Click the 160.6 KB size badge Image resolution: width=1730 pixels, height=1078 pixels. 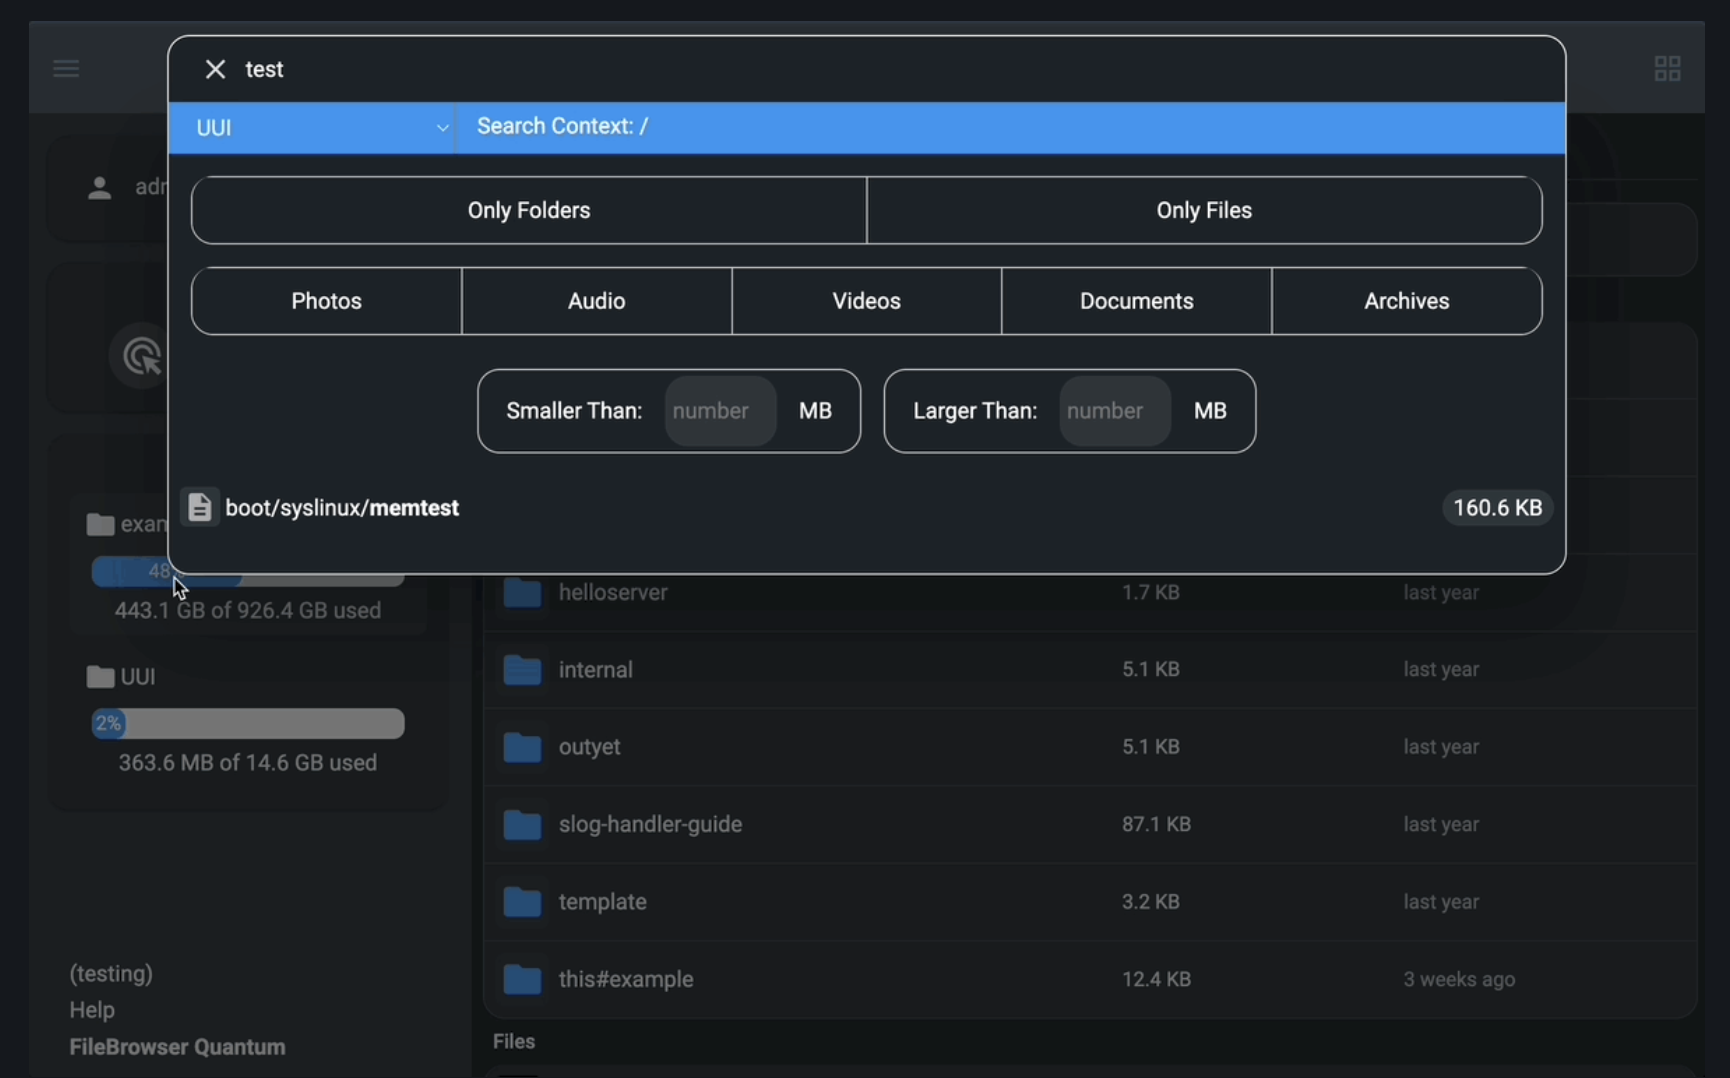[1497, 508]
